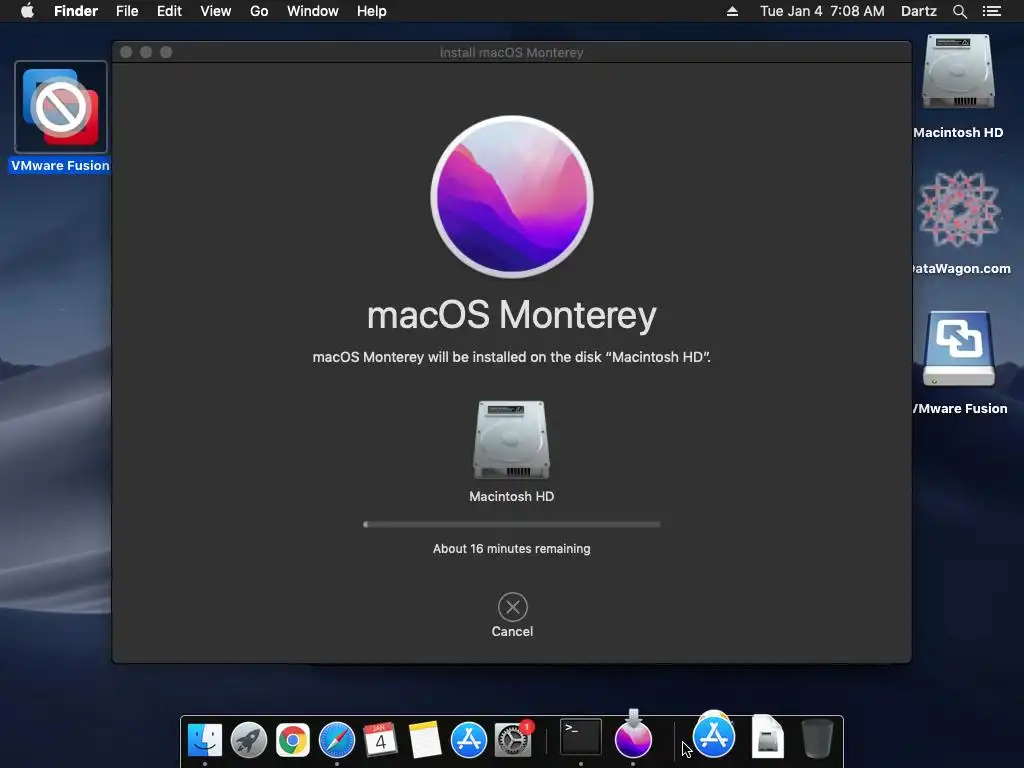Image resolution: width=1024 pixels, height=768 pixels.
Task: Click the VMware Fusion app label on desktop
Action: pos(60,165)
